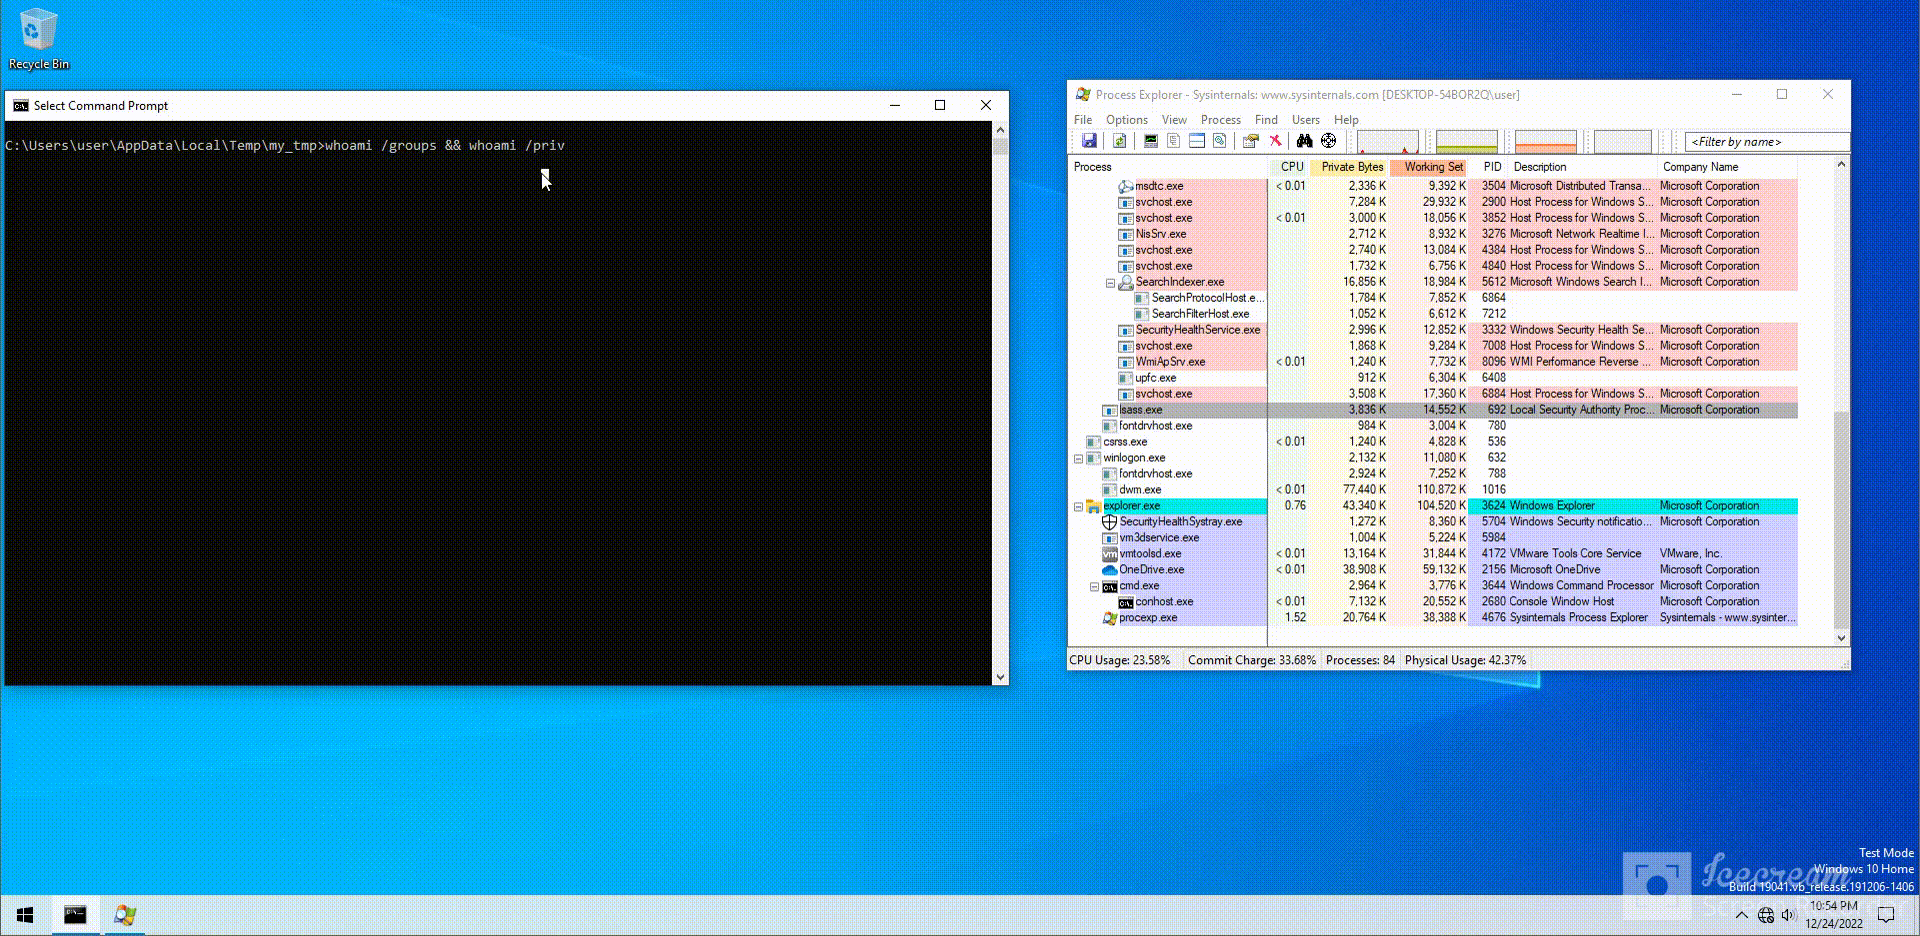Image resolution: width=1920 pixels, height=936 pixels.
Task: Click the Filter by name field
Action: tap(1767, 142)
